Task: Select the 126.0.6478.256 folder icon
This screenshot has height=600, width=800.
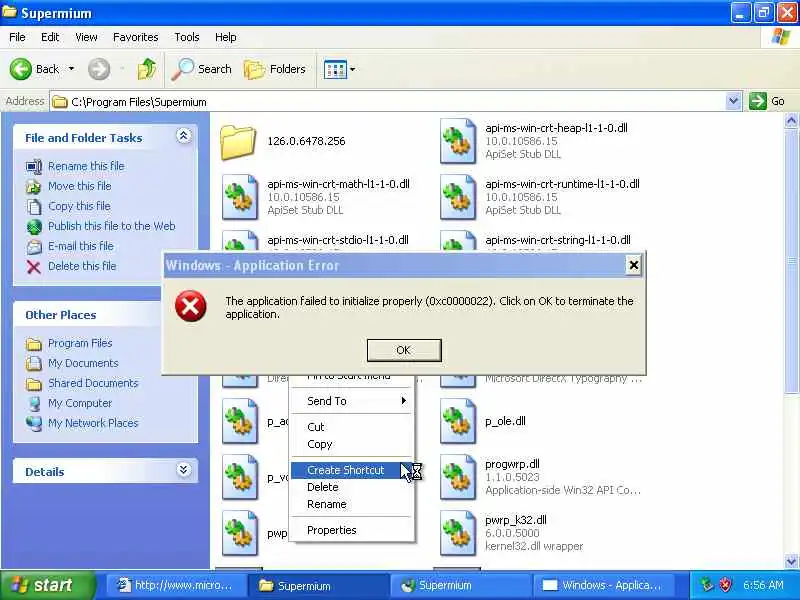Action: coord(238,142)
